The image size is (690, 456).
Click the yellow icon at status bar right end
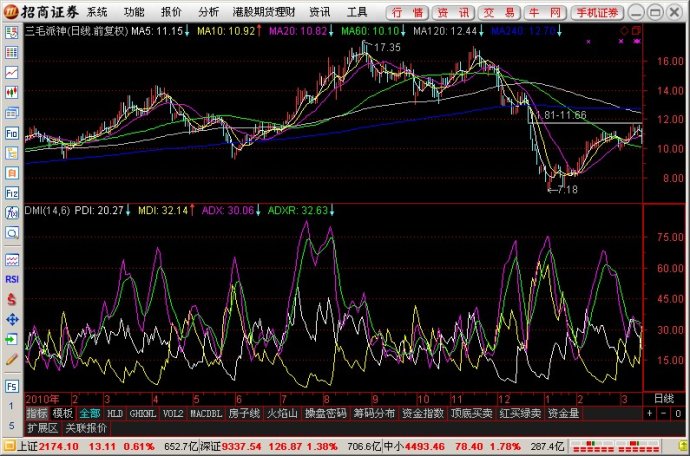pyautogui.click(x=681, y=447)
